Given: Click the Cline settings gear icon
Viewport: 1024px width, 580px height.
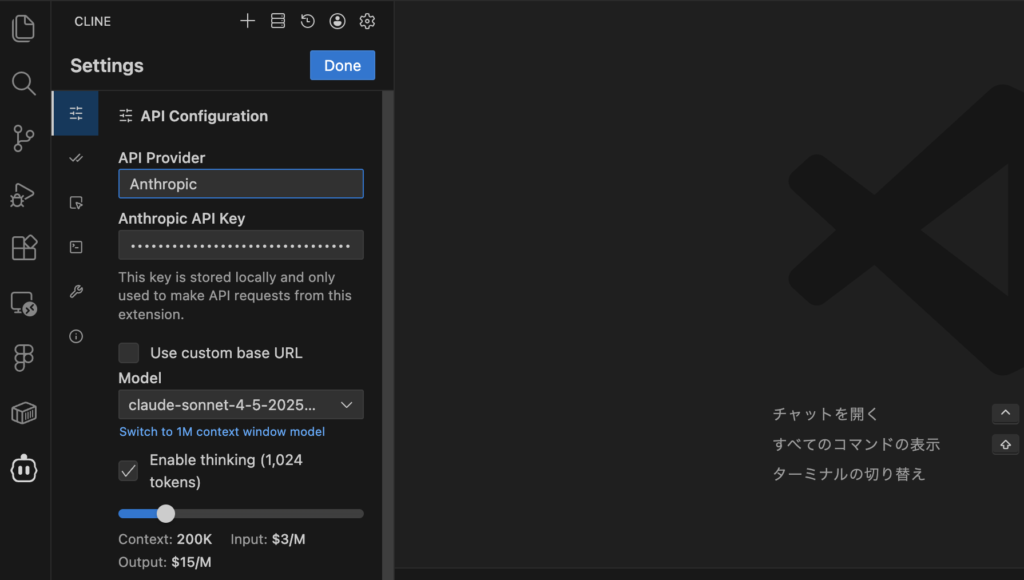Looking at the screenshot, I should coord(367,21).
